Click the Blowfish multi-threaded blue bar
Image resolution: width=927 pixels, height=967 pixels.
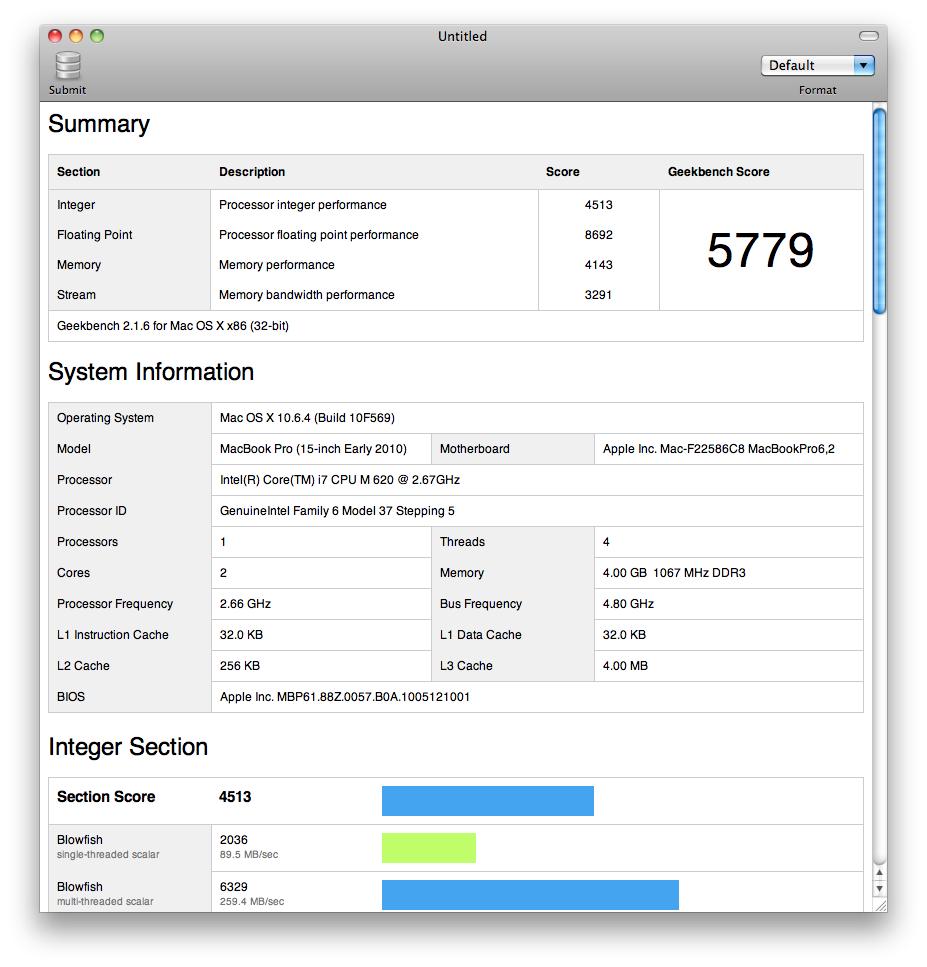(530, 895)
